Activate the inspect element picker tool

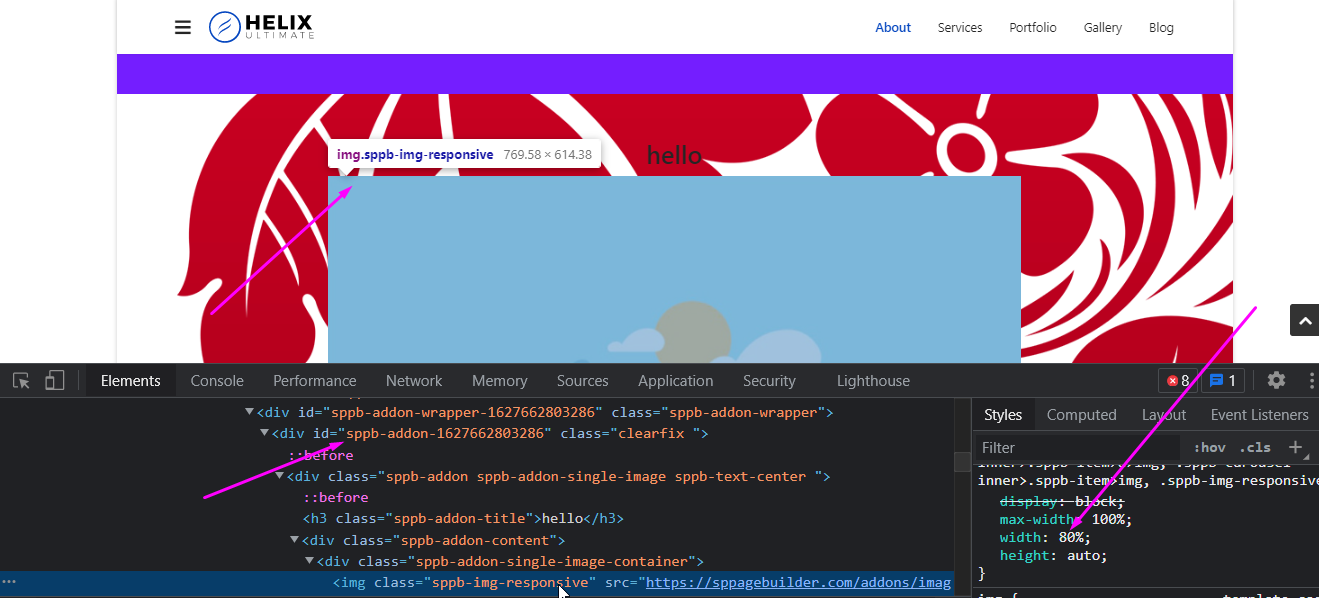tap(21, 381)
